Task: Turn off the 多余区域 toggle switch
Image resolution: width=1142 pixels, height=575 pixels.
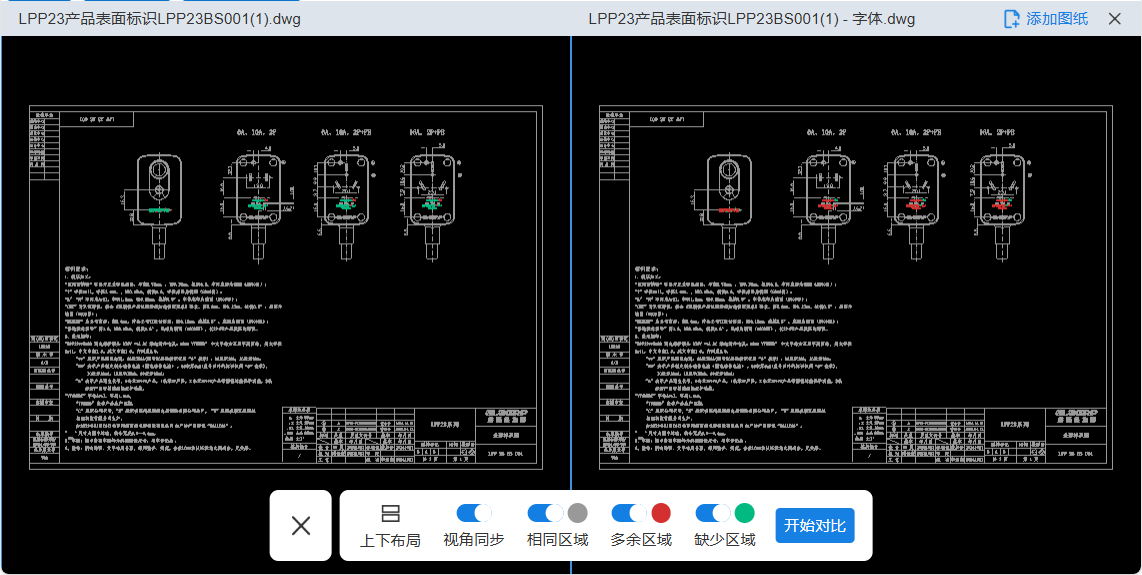Action: point(629,513)
